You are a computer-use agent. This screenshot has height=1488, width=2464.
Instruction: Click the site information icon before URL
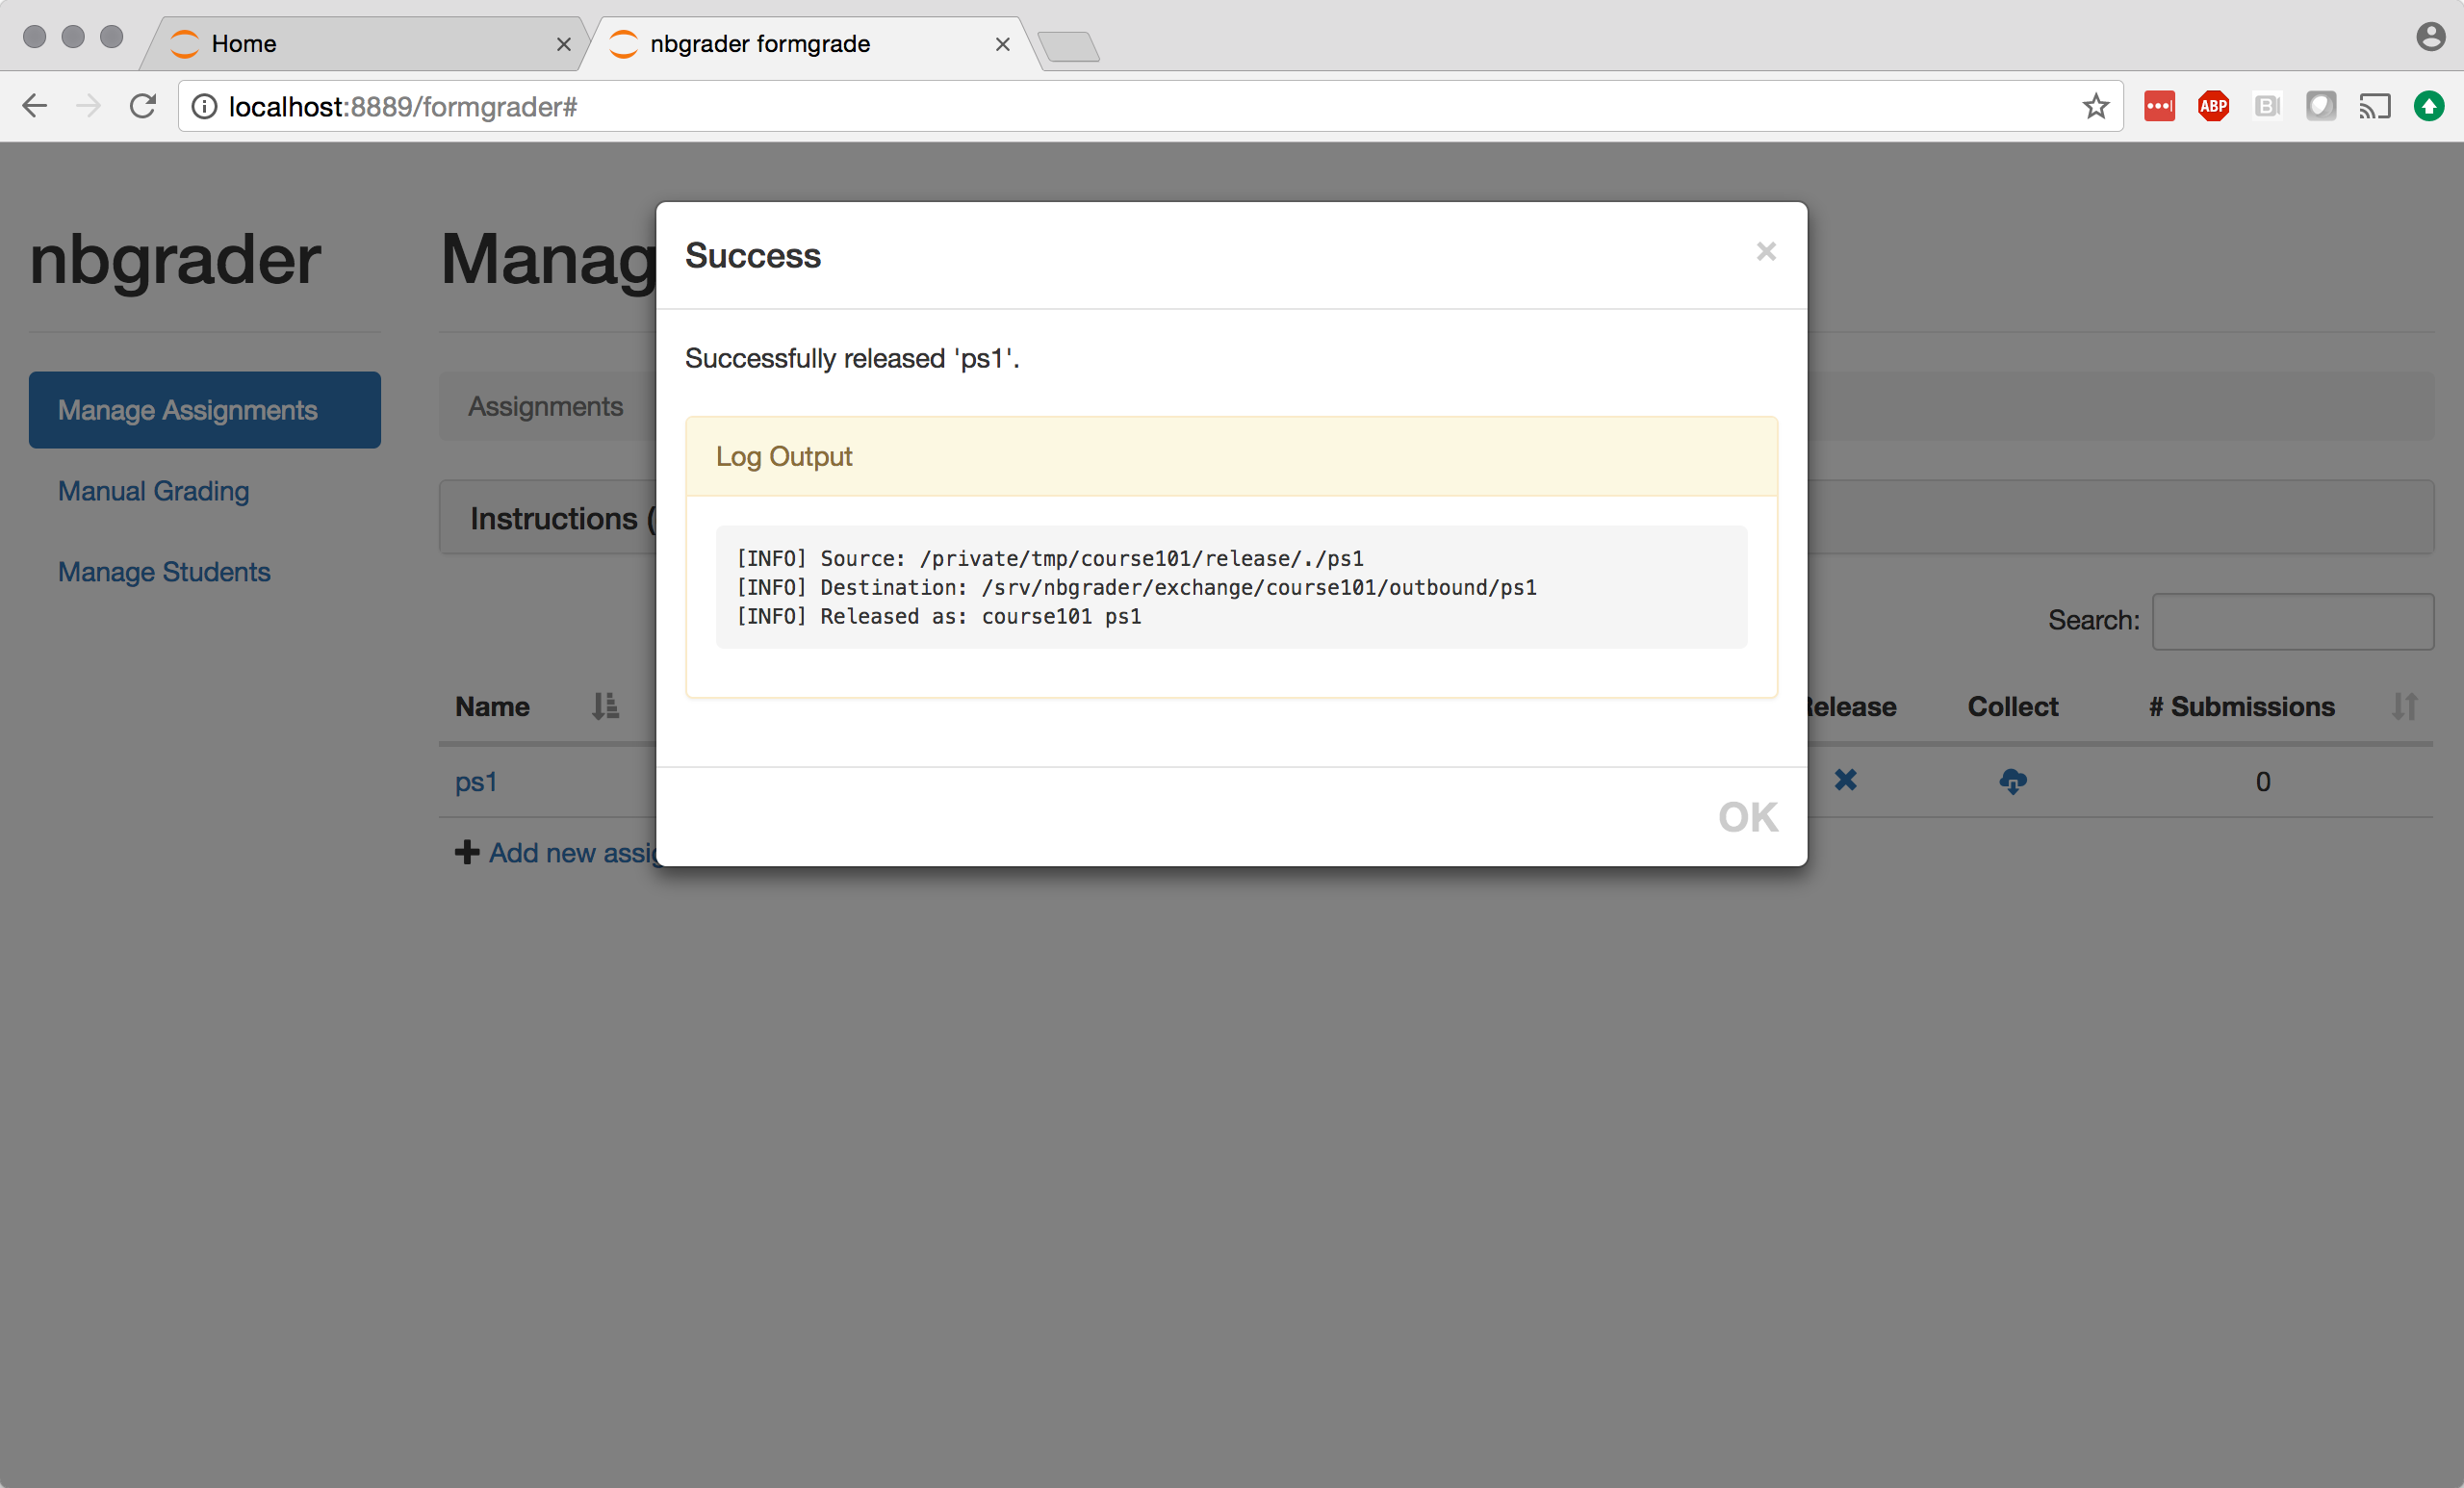pyautogui.click(x=204, y=106)
